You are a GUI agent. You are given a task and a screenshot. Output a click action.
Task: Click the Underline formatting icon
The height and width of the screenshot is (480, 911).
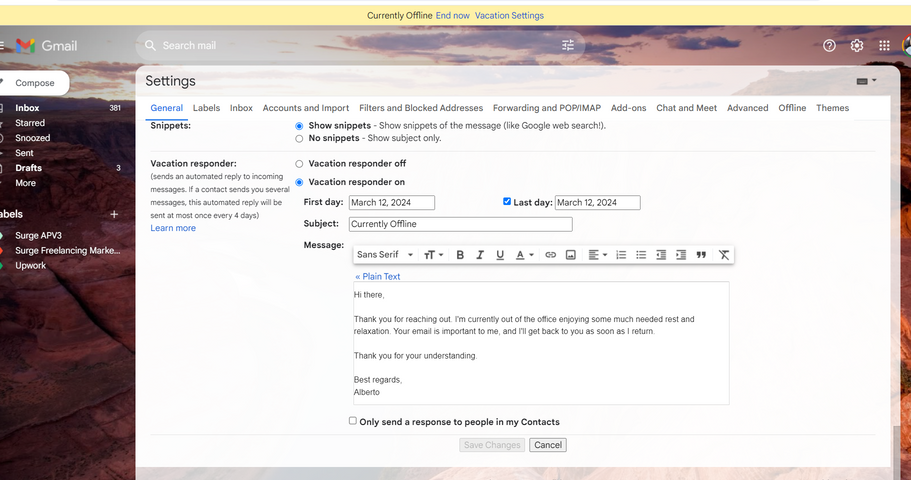[x=500, y=255]
